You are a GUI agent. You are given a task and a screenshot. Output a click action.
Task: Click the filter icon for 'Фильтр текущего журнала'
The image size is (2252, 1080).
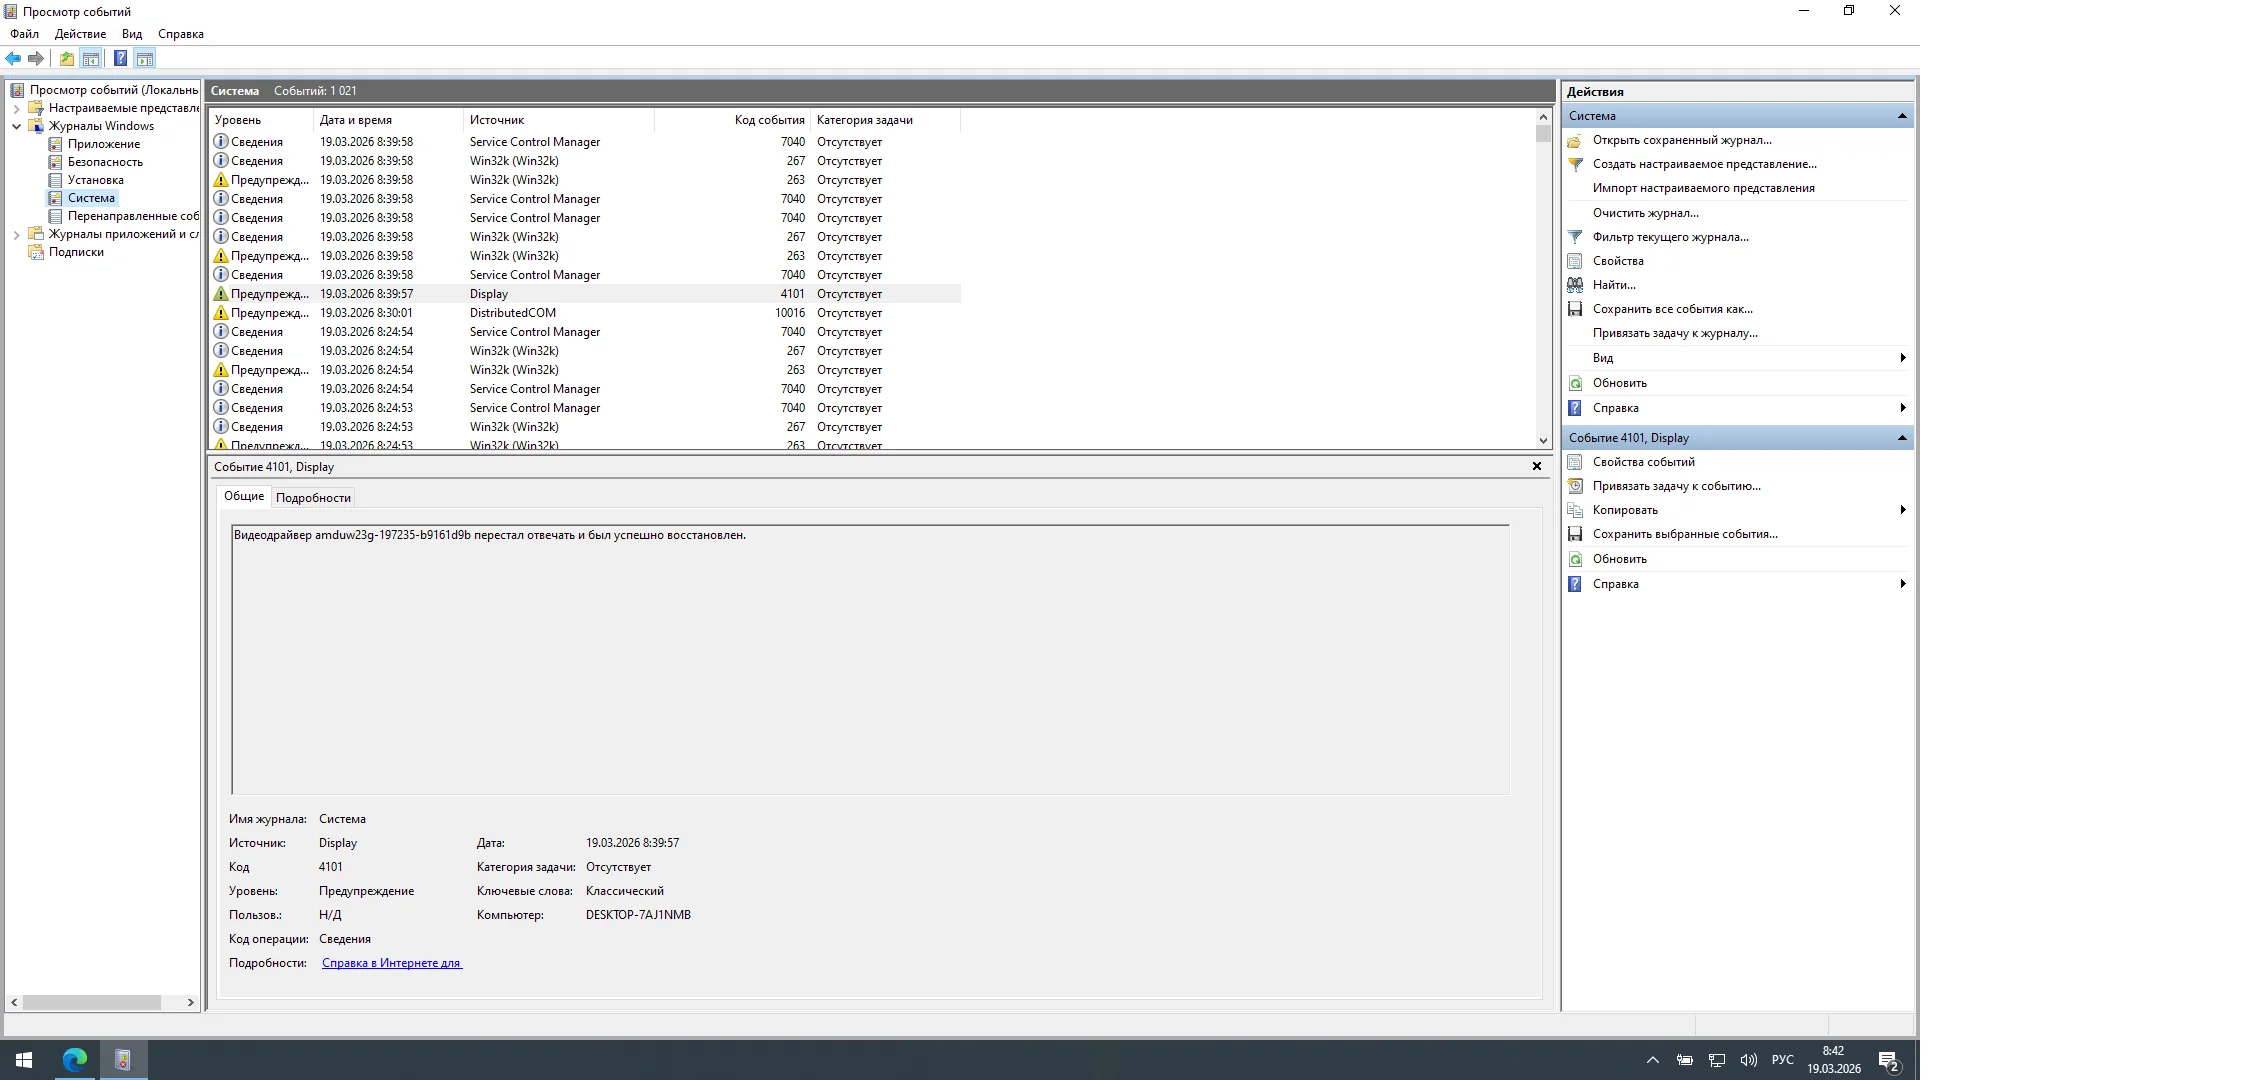[1575, 237]
